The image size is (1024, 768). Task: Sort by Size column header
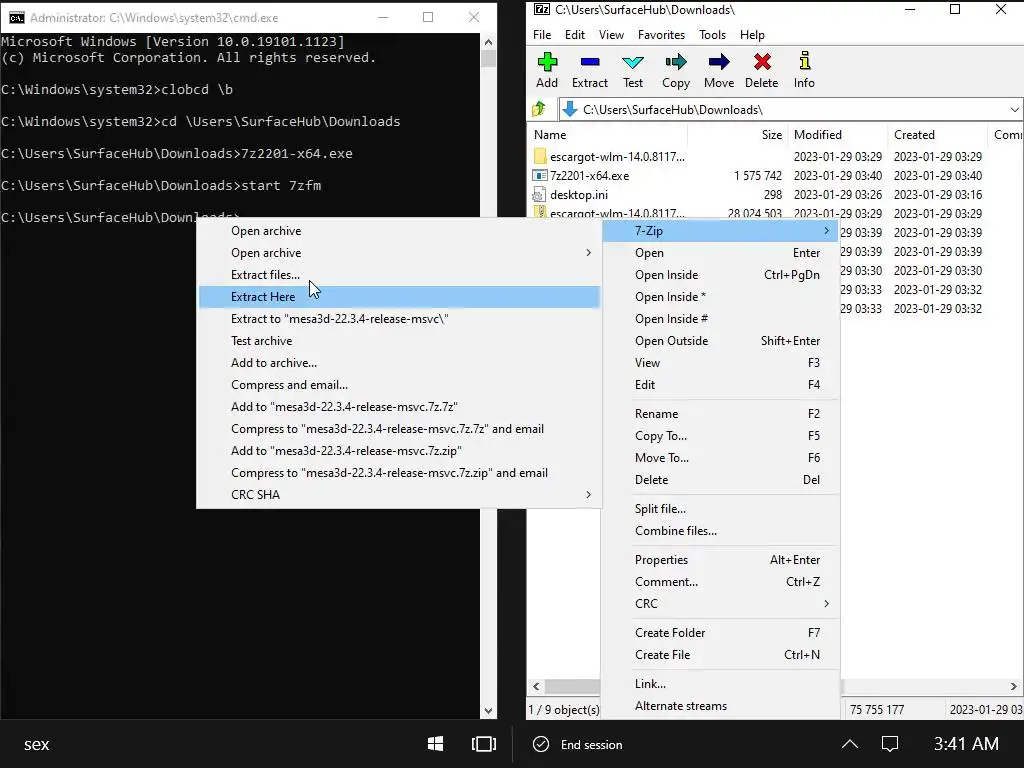coord(738,135)
